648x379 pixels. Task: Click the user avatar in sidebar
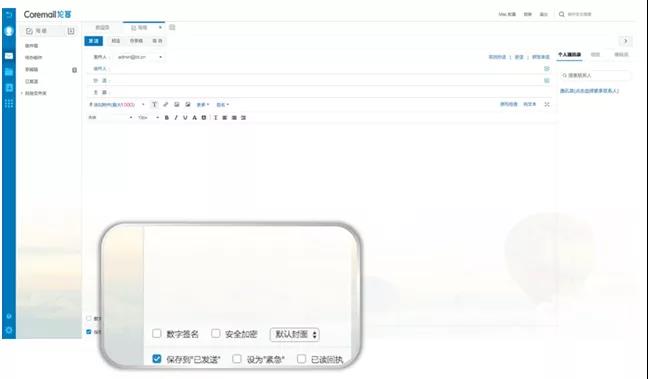pyautogui.click(x=9, y=31)
